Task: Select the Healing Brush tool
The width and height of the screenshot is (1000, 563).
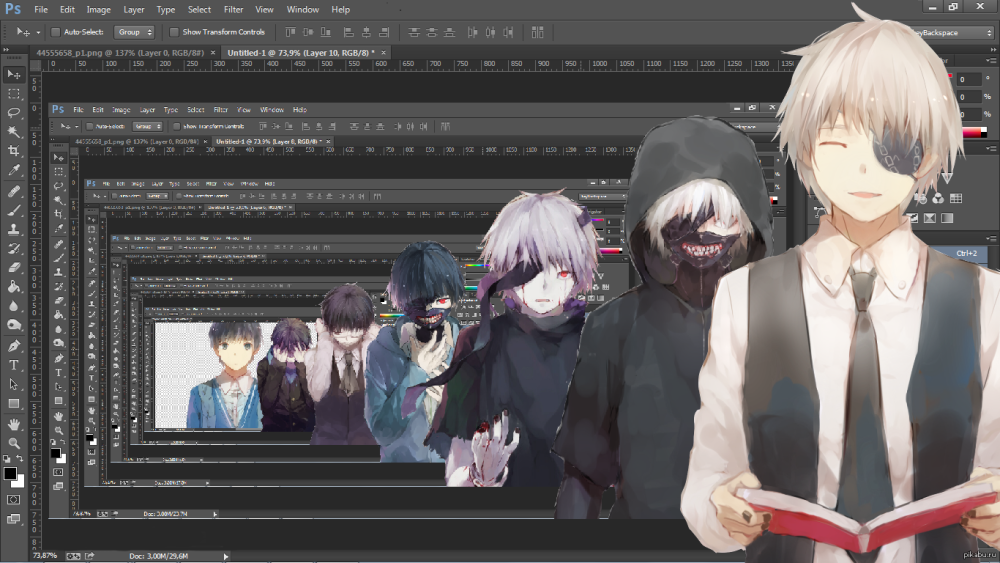Action: point(13,191)
